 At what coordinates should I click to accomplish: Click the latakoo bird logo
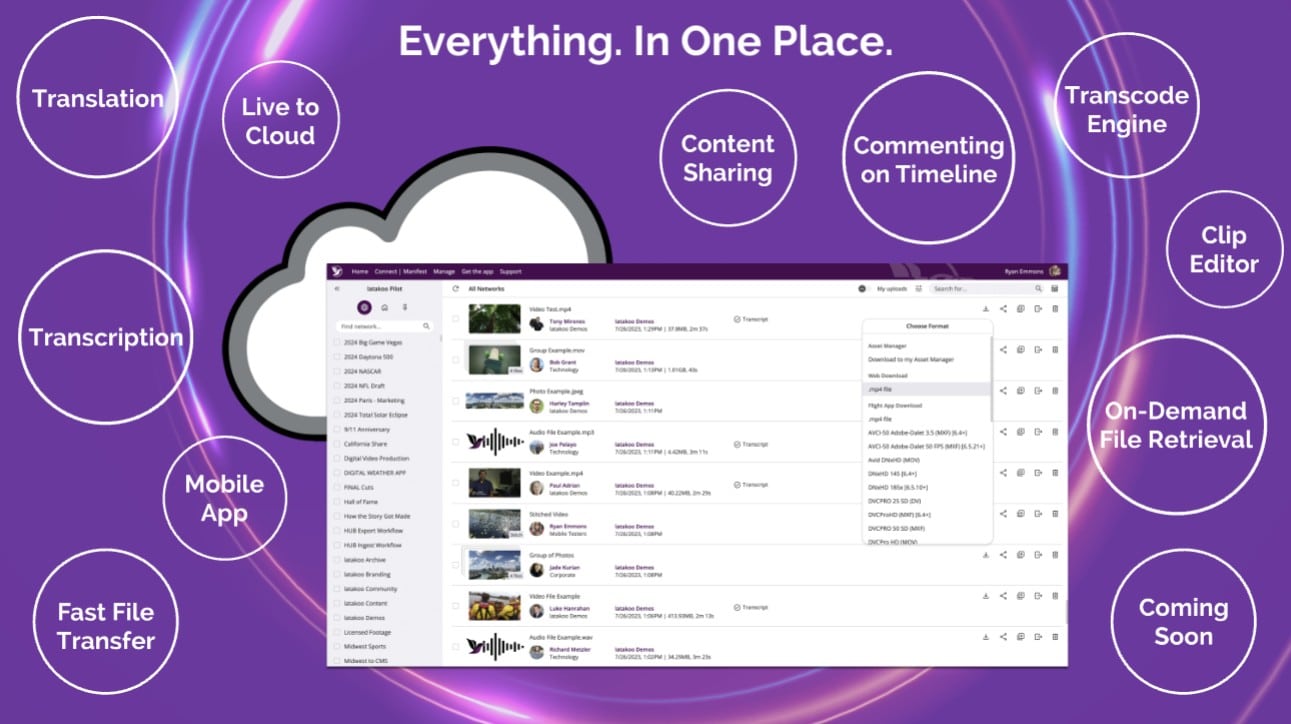(x=338, y=271)
